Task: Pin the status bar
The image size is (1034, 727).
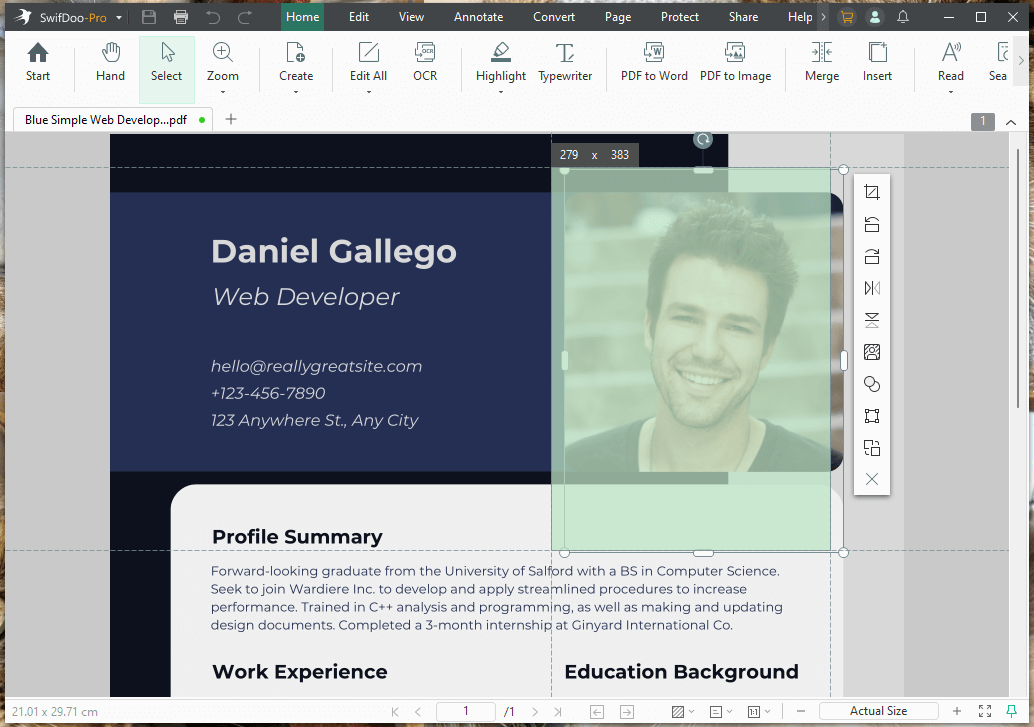Action: pyautogui.click(x=1014, y=710)
